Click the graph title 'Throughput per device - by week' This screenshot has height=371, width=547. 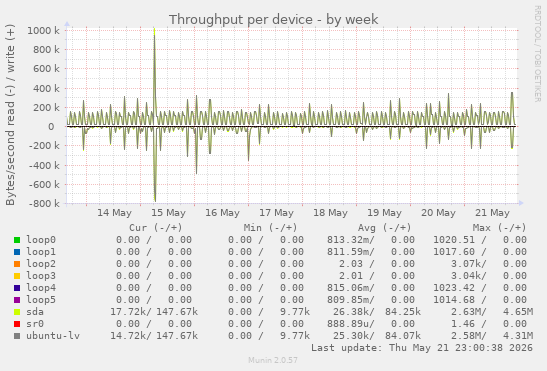click(x=274, y=20)
